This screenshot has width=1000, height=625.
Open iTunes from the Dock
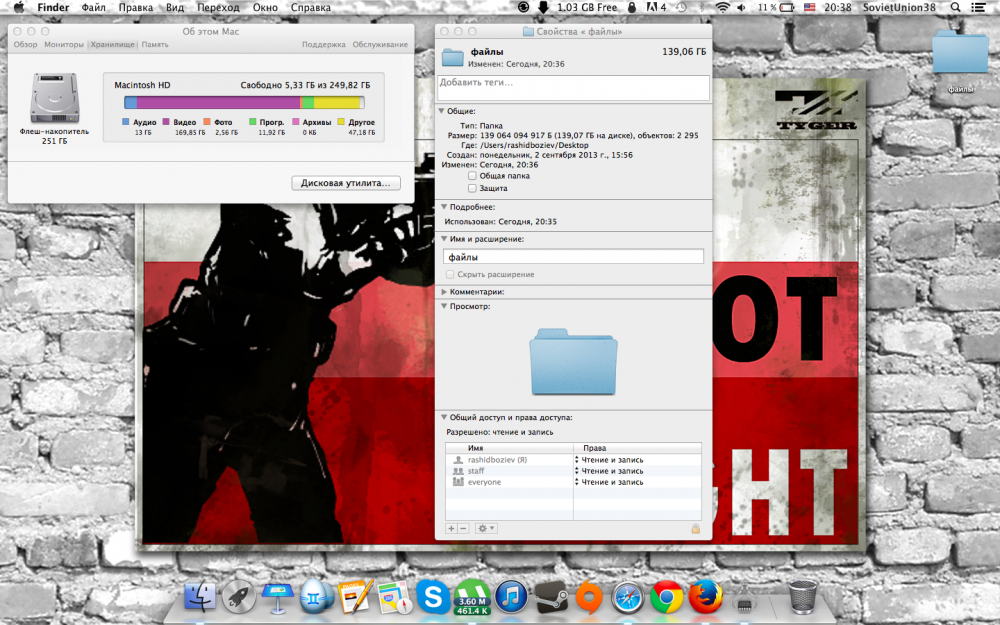[x=511, y=597]
